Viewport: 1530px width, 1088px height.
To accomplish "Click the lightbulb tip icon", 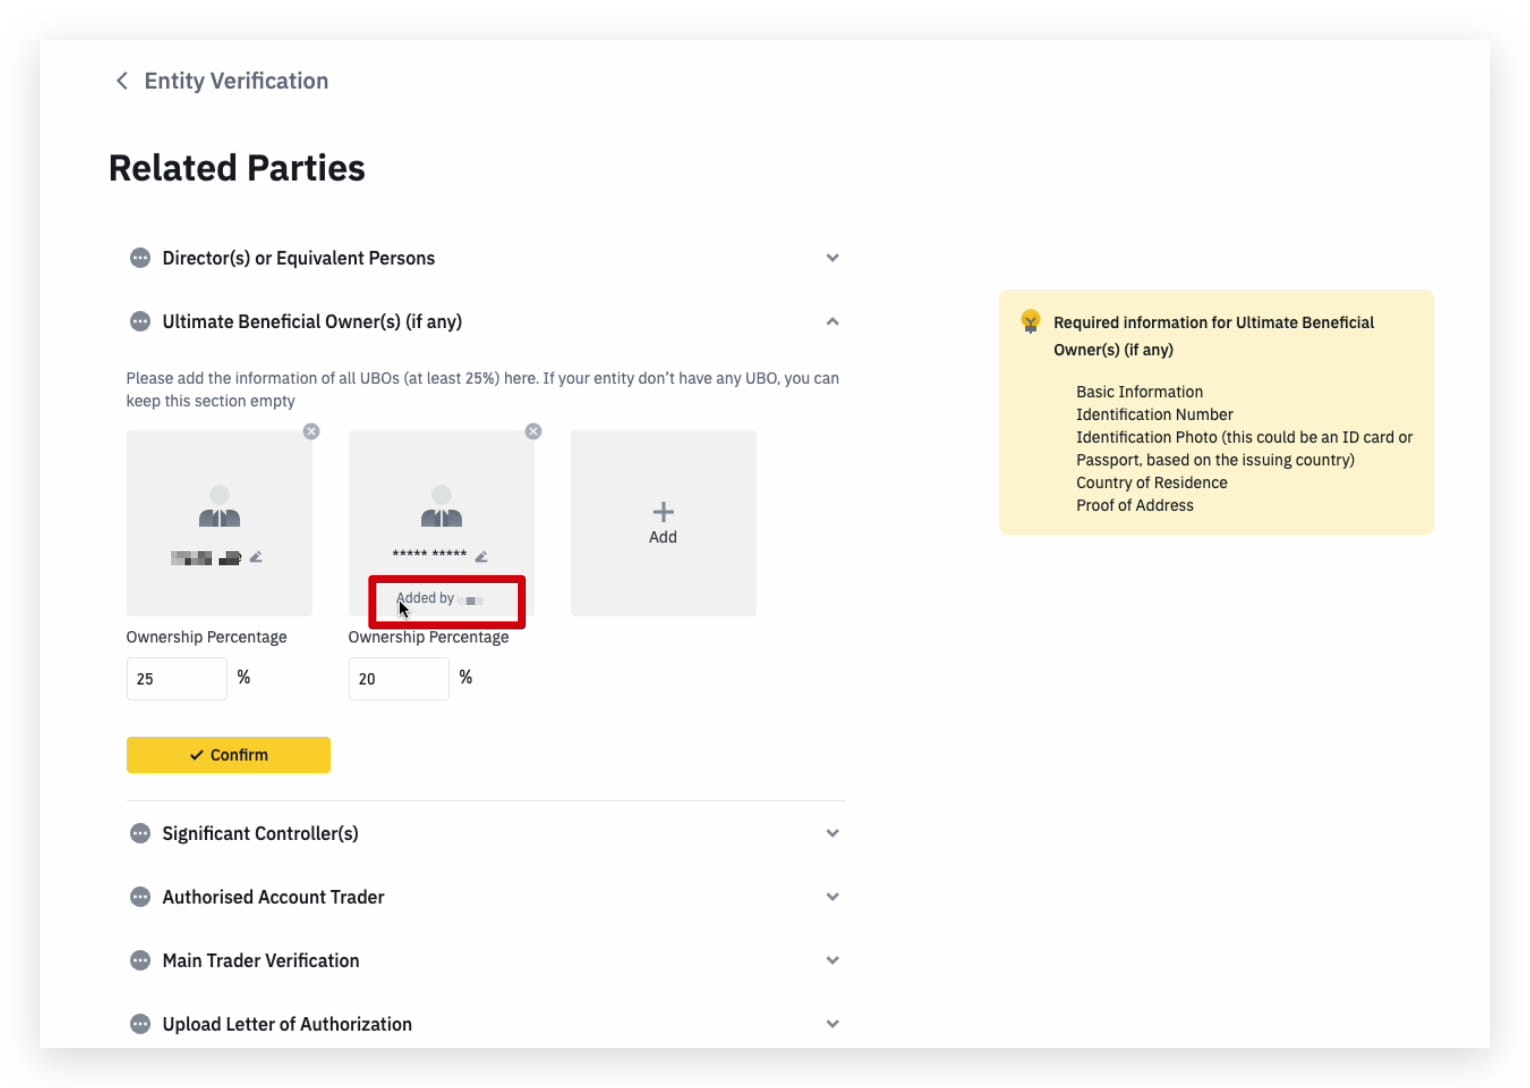I will (1030, 322).
